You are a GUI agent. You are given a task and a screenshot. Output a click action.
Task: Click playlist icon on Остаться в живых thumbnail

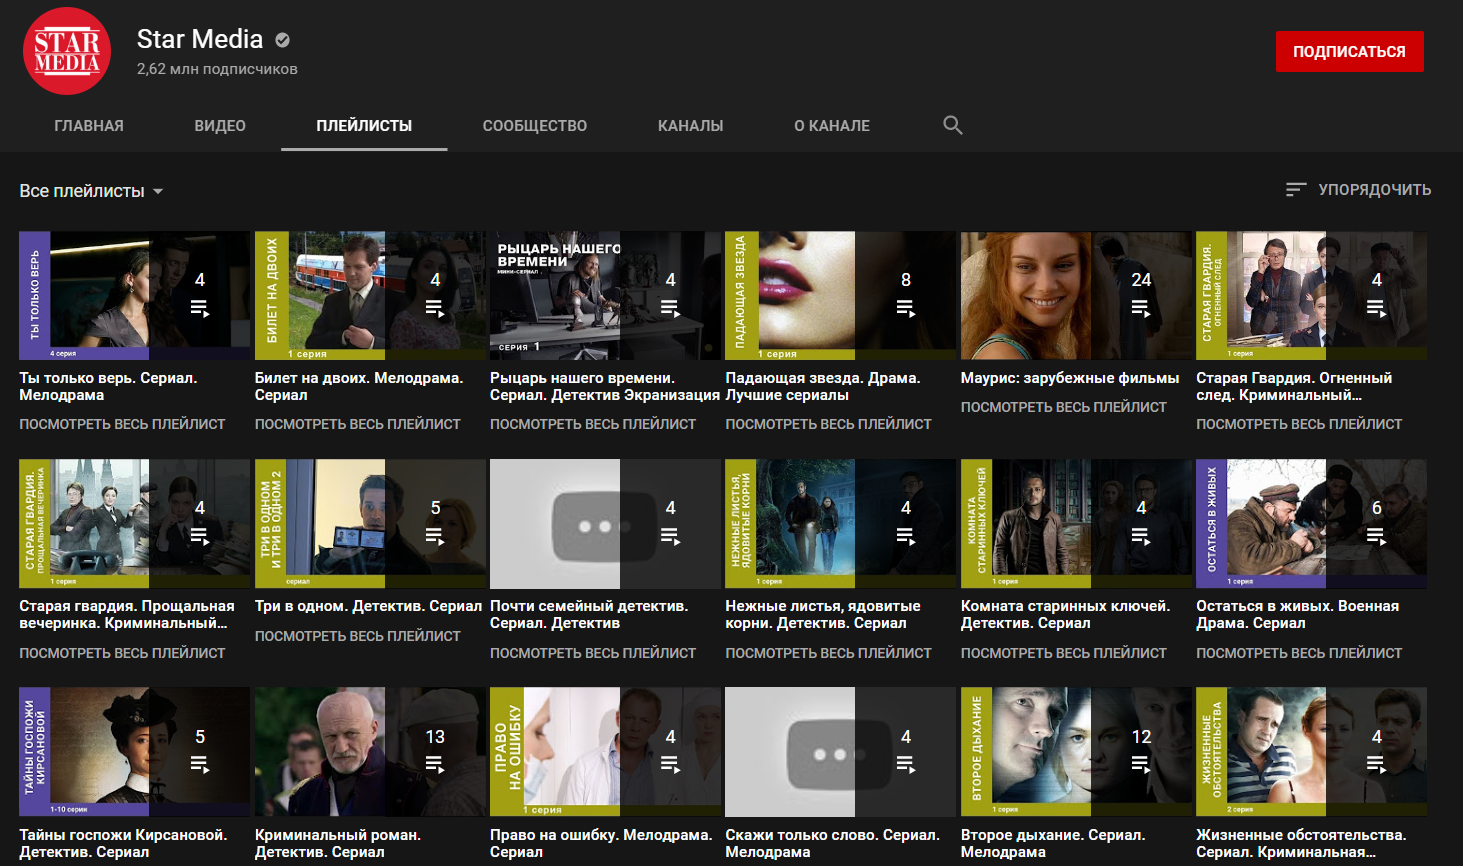tap(1376, 537)
